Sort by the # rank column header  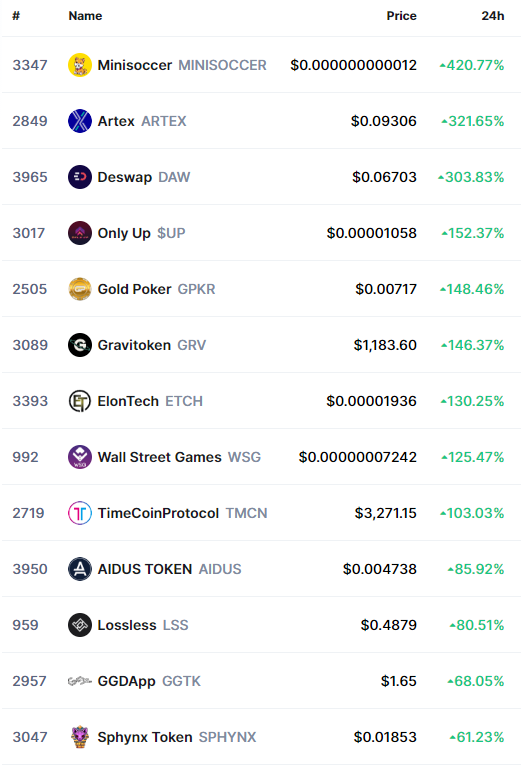pos(16,16)
